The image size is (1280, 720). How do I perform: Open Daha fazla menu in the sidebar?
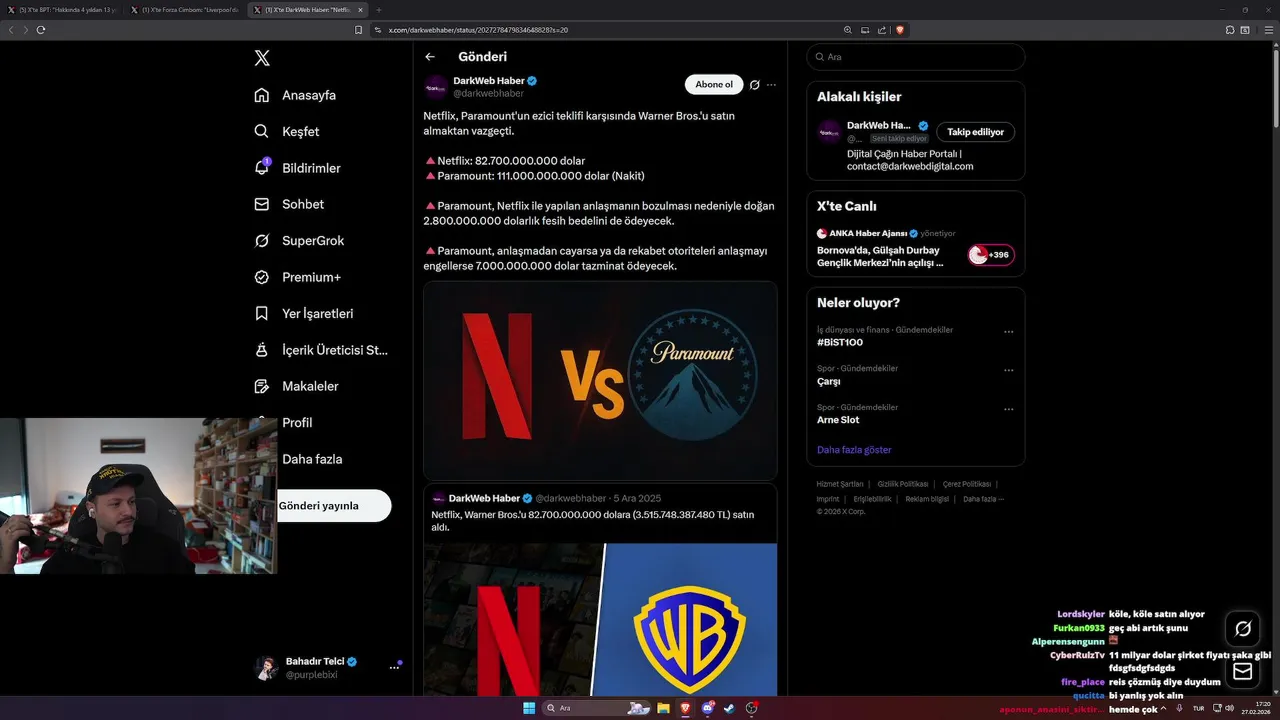(x=312, y=459)
